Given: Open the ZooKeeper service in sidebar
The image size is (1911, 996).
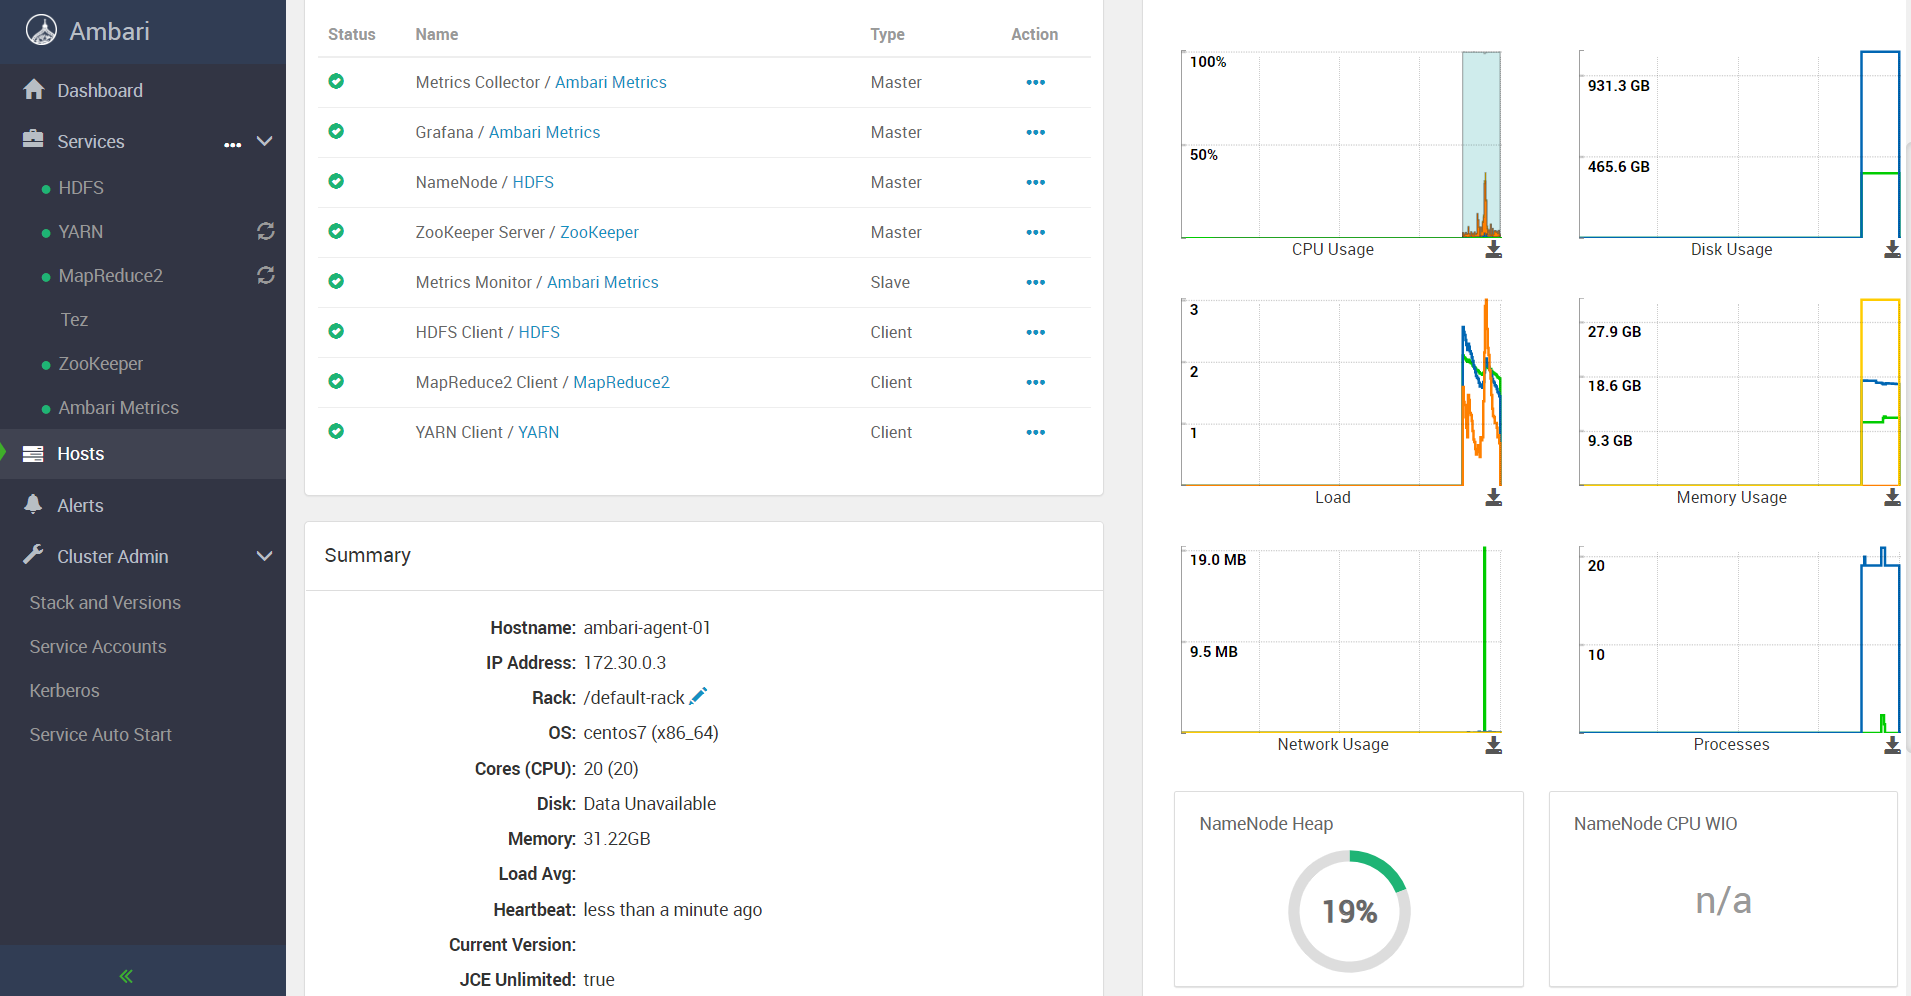Looking at the screenshot, I should click(101, 364).
